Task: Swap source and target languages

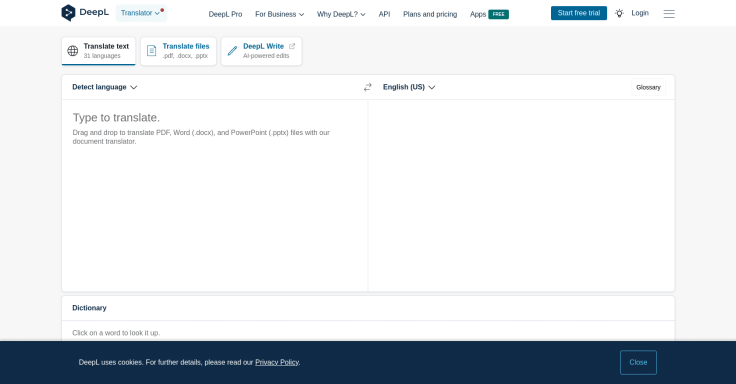Action: coord(368,87)
